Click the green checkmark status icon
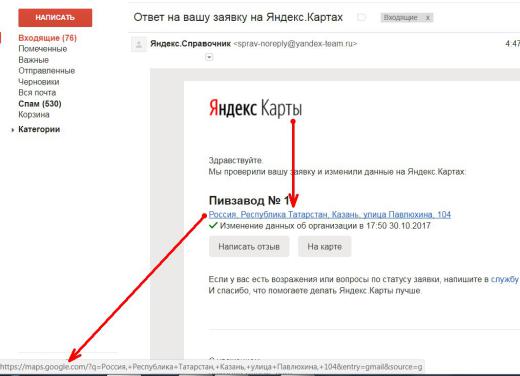The height and width of the screenshot is (376, 520). point(213,226)
